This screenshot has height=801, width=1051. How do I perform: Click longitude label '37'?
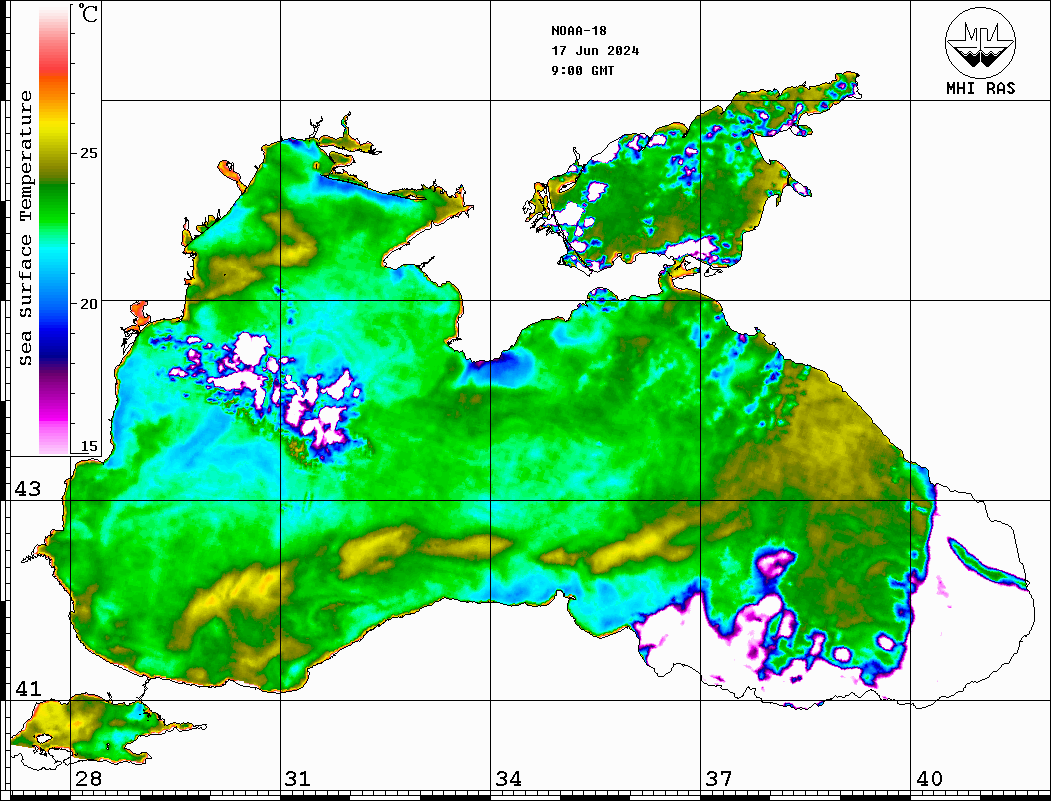pos(719,779)
